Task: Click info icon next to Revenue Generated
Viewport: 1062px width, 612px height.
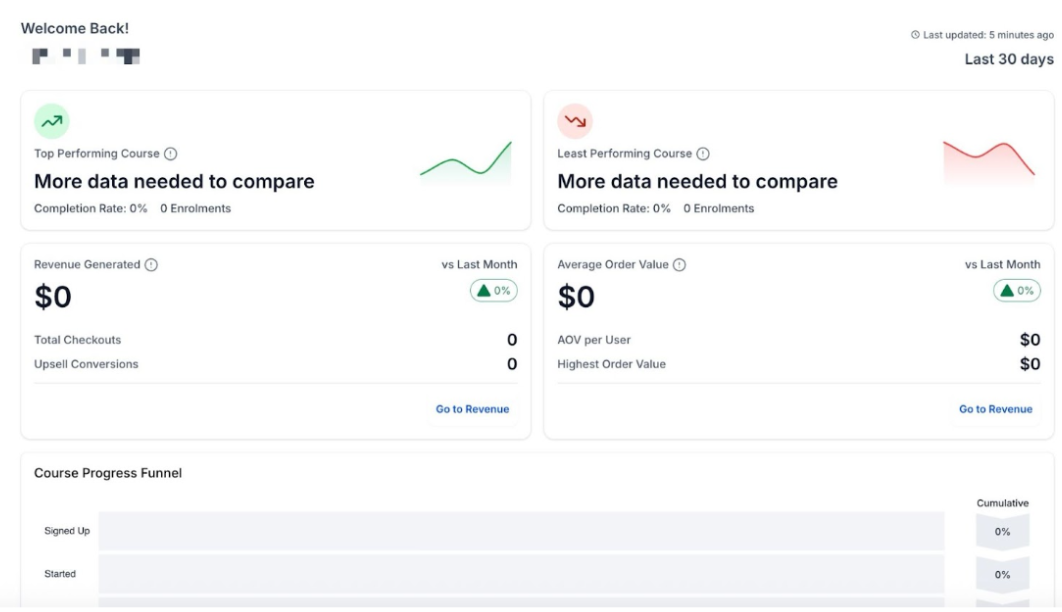Action: pos(151,265)
